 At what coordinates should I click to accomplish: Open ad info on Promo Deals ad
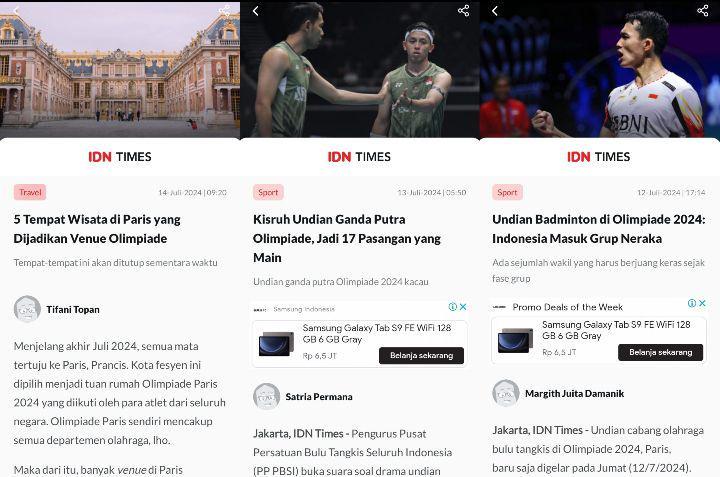point(692,303)
